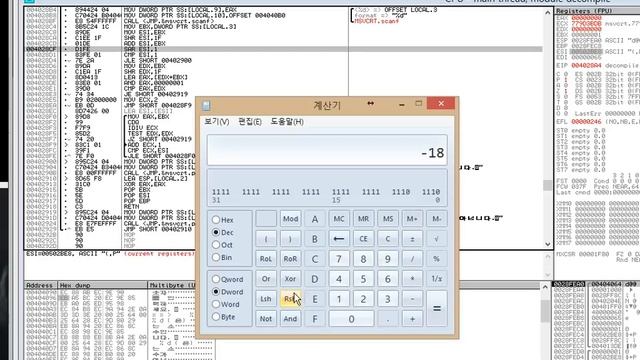Viewport: 640px width, 360px height.
Task: Click the RoL rotate left button
Action: (x=266, y=259)
